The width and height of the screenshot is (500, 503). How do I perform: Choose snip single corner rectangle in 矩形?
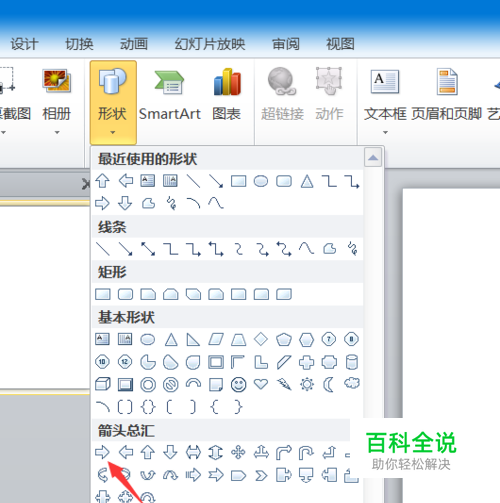coord(148,294)
